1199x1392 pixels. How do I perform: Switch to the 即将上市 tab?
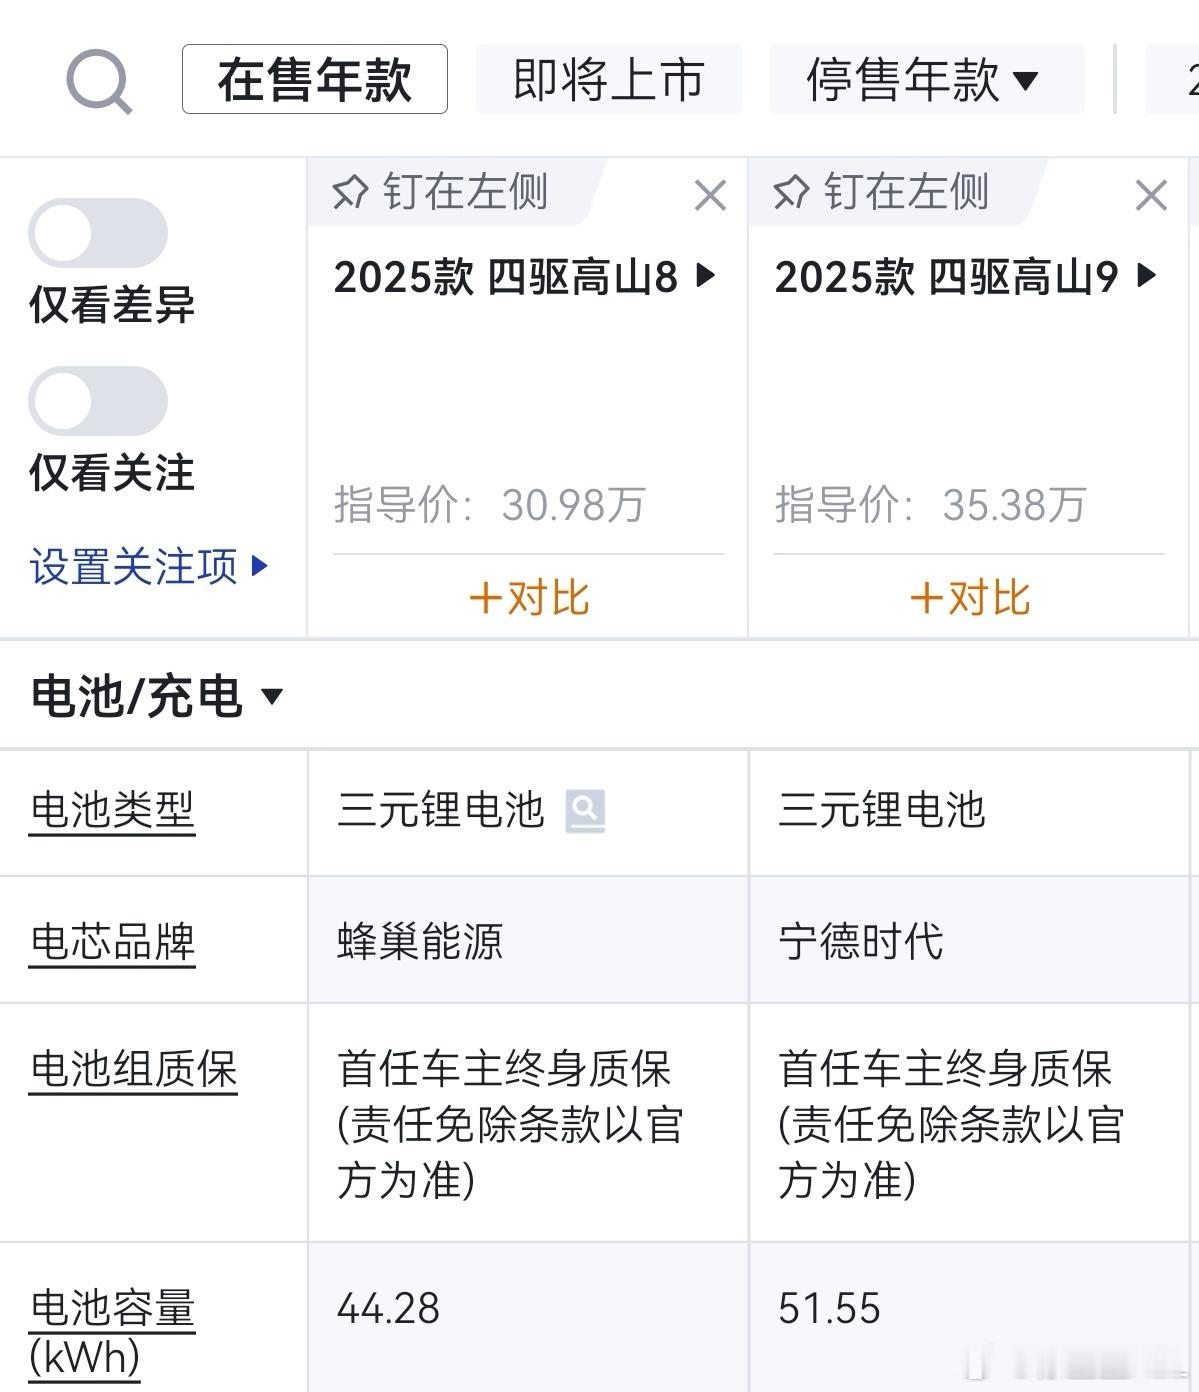(609, 79)
